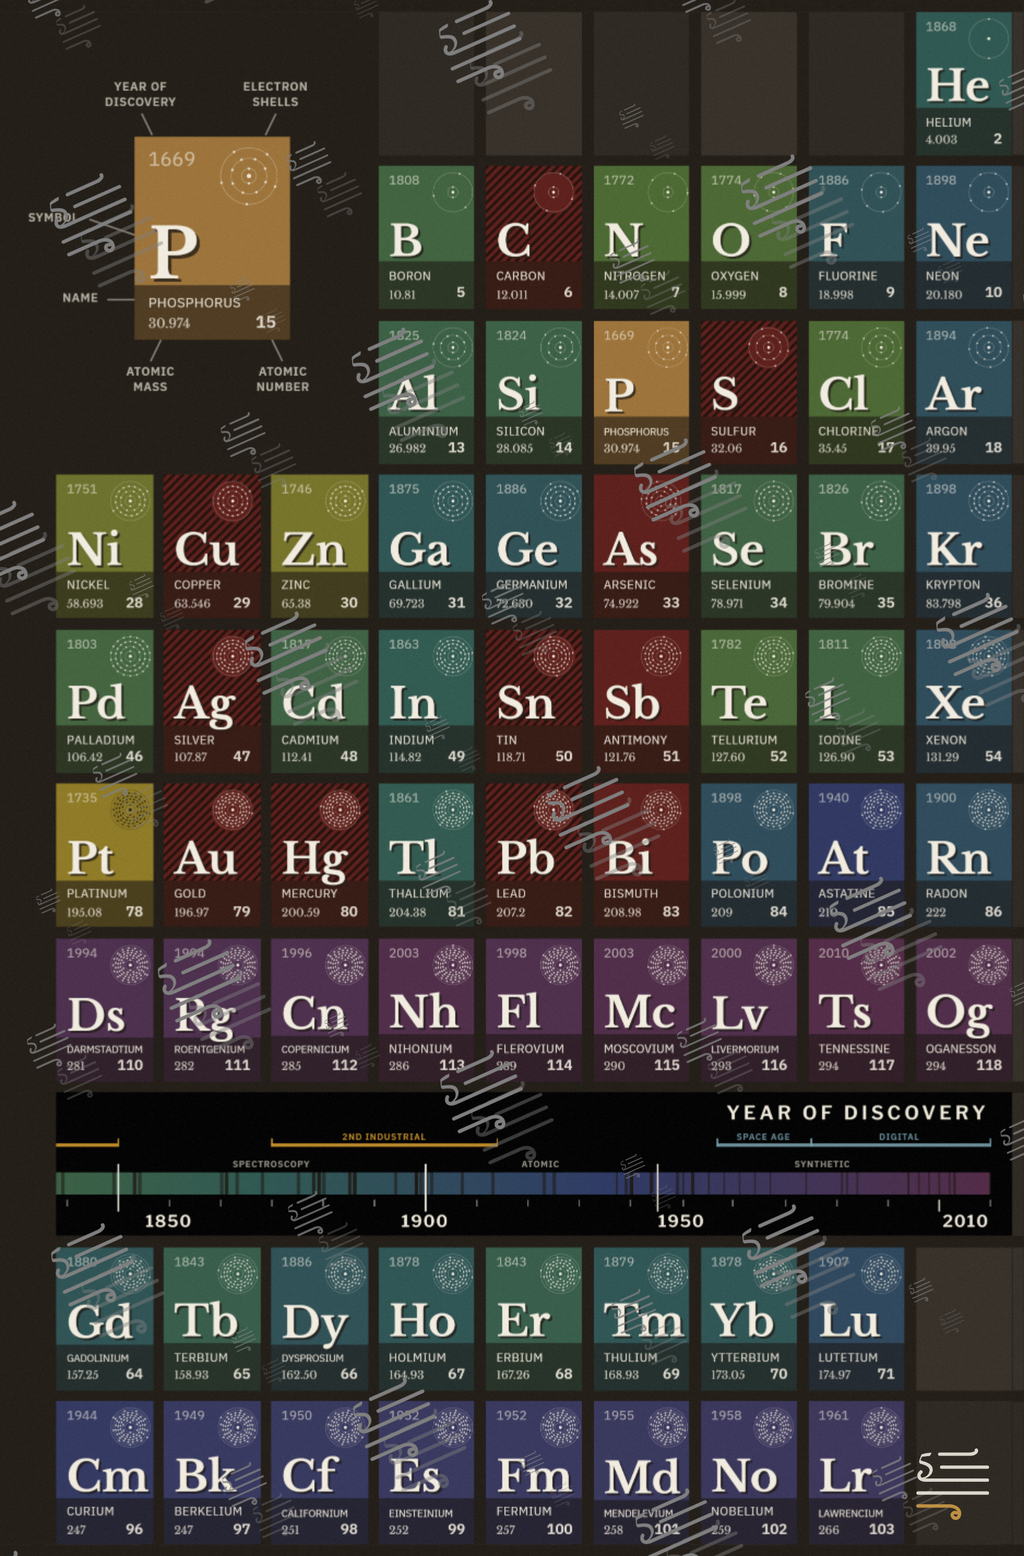Select the Iodine element tile
Viewport: 1024px width, 1556px height.
(x=856, y=701)
